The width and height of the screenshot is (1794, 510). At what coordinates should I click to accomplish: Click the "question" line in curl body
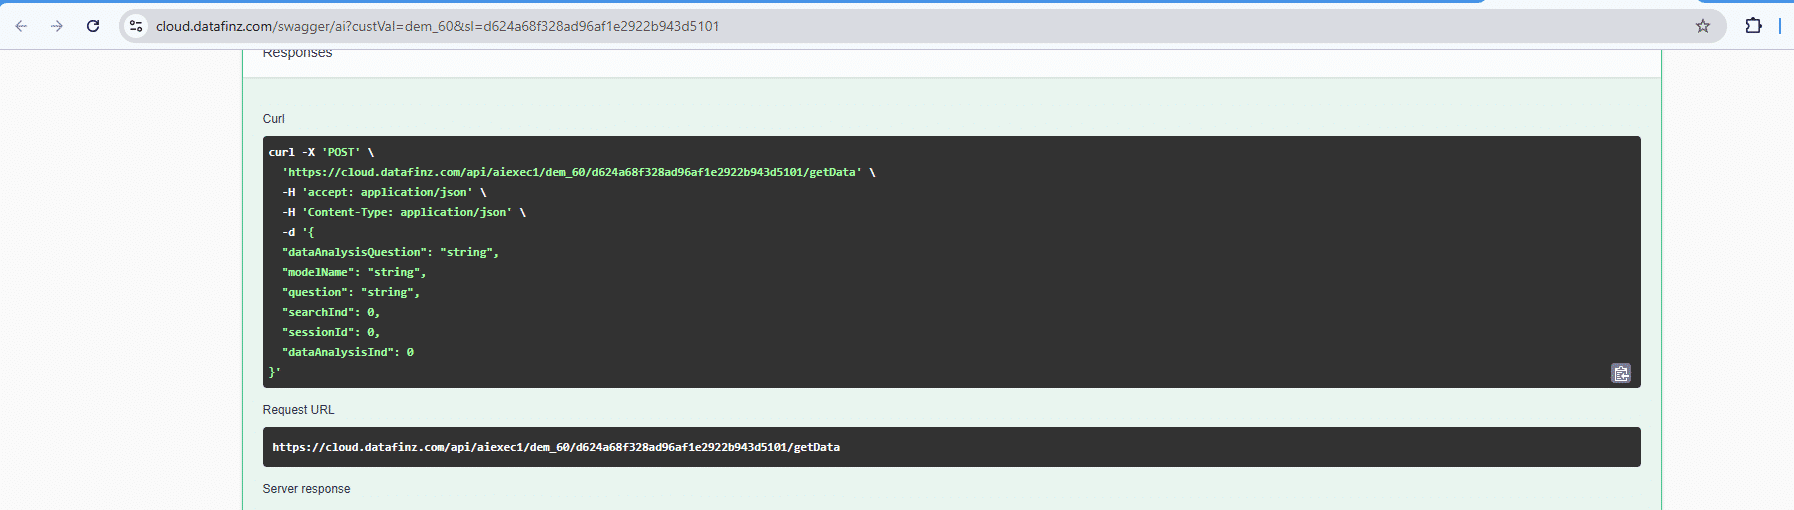[350, 292]
